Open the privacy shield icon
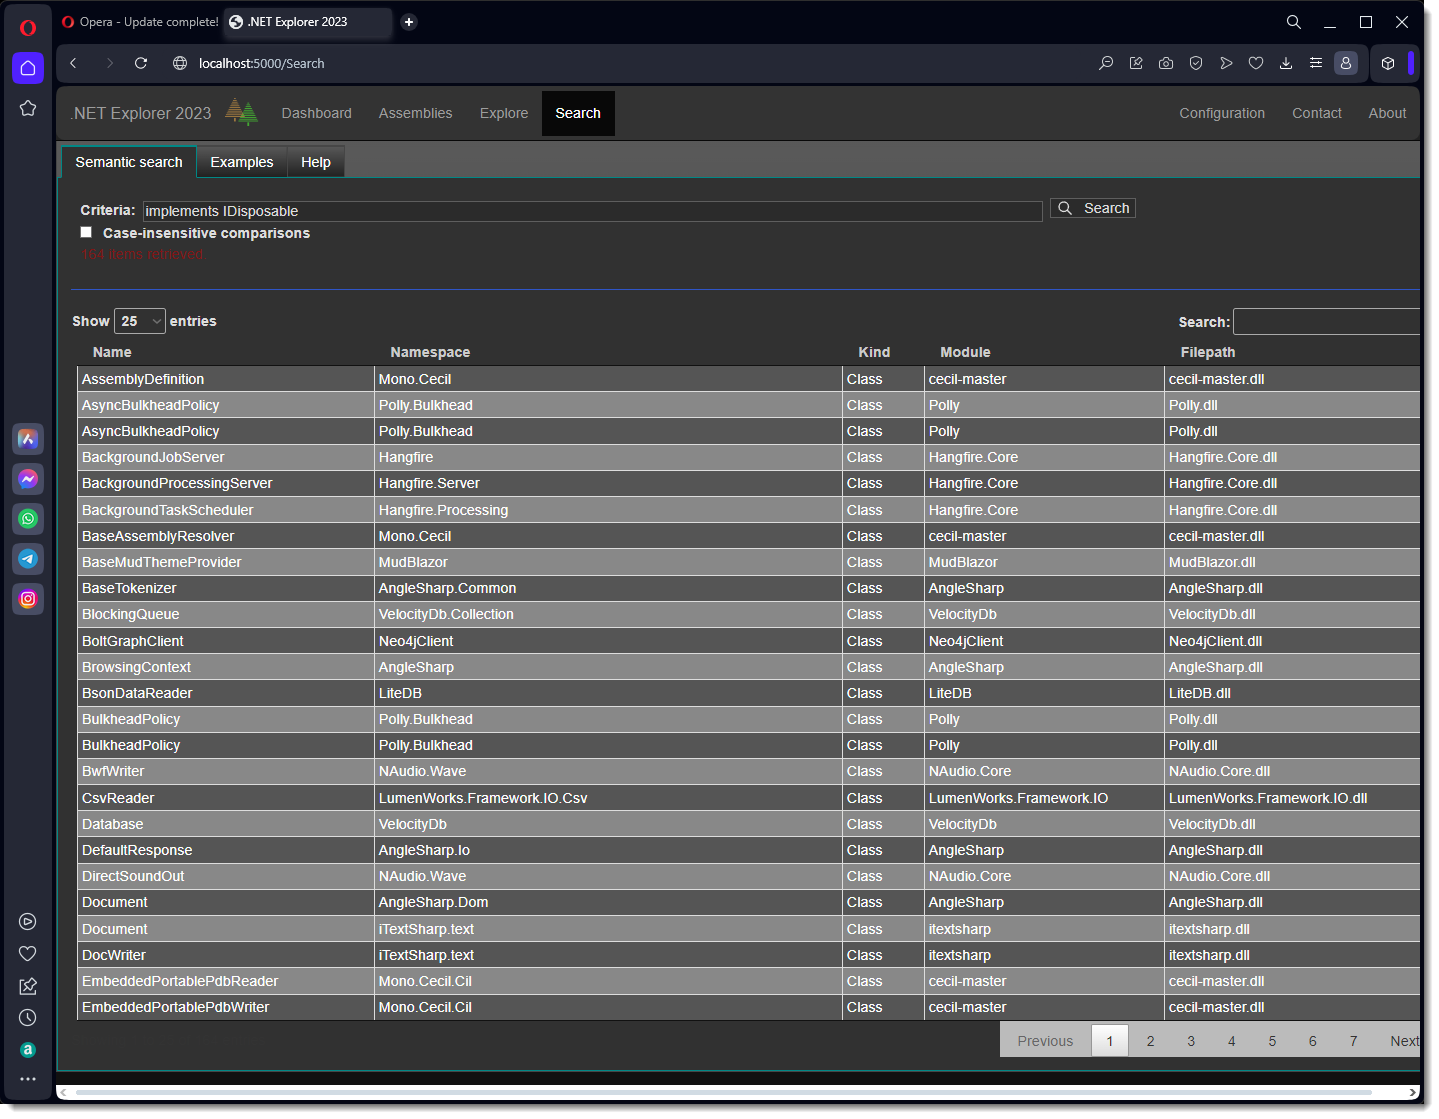 [1196, 63]
